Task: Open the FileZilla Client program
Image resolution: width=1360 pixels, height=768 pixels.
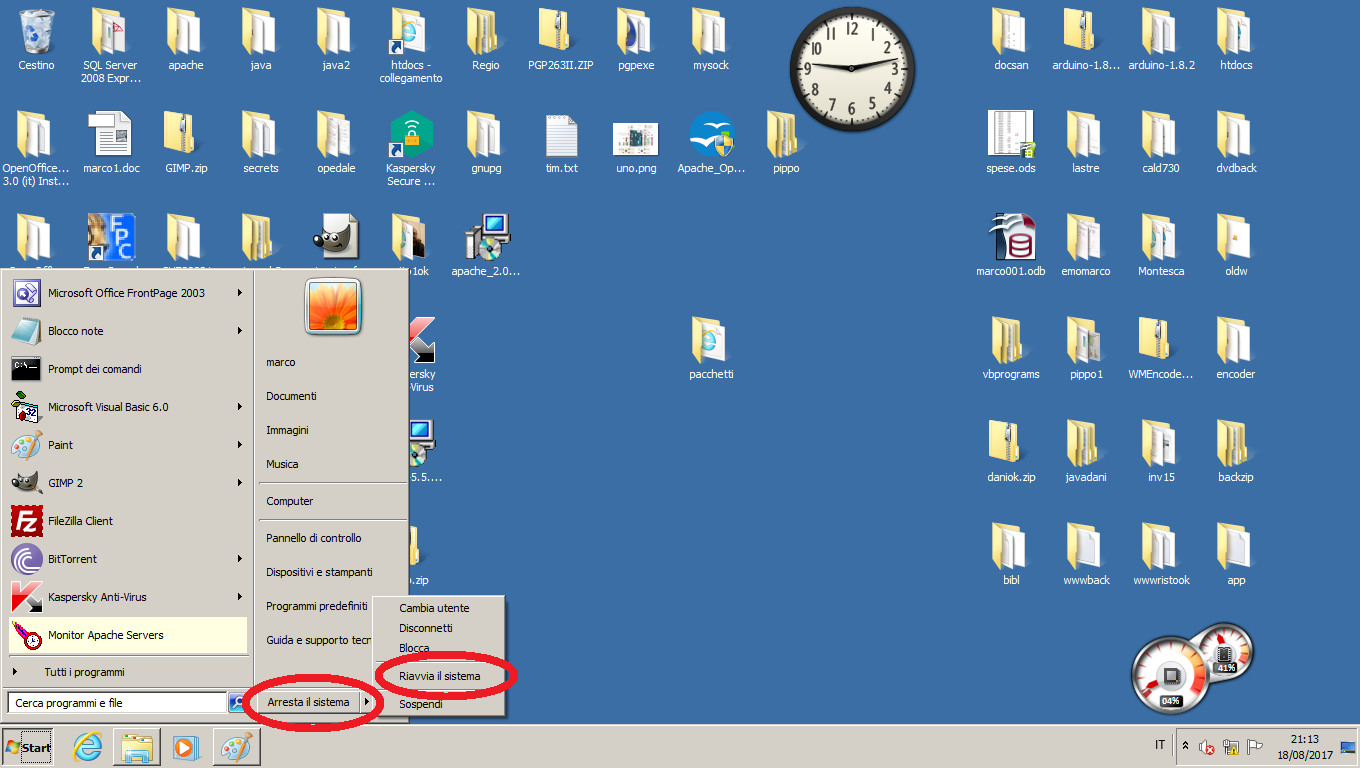Action: point(80,521)
